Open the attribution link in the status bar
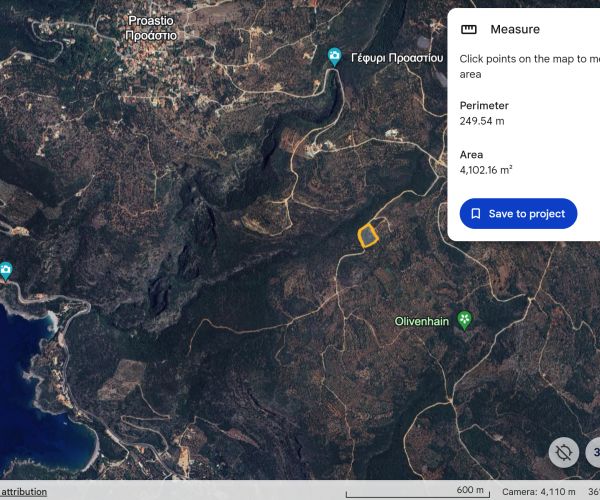This screenshot has width=600, height=500. (23, 492)
